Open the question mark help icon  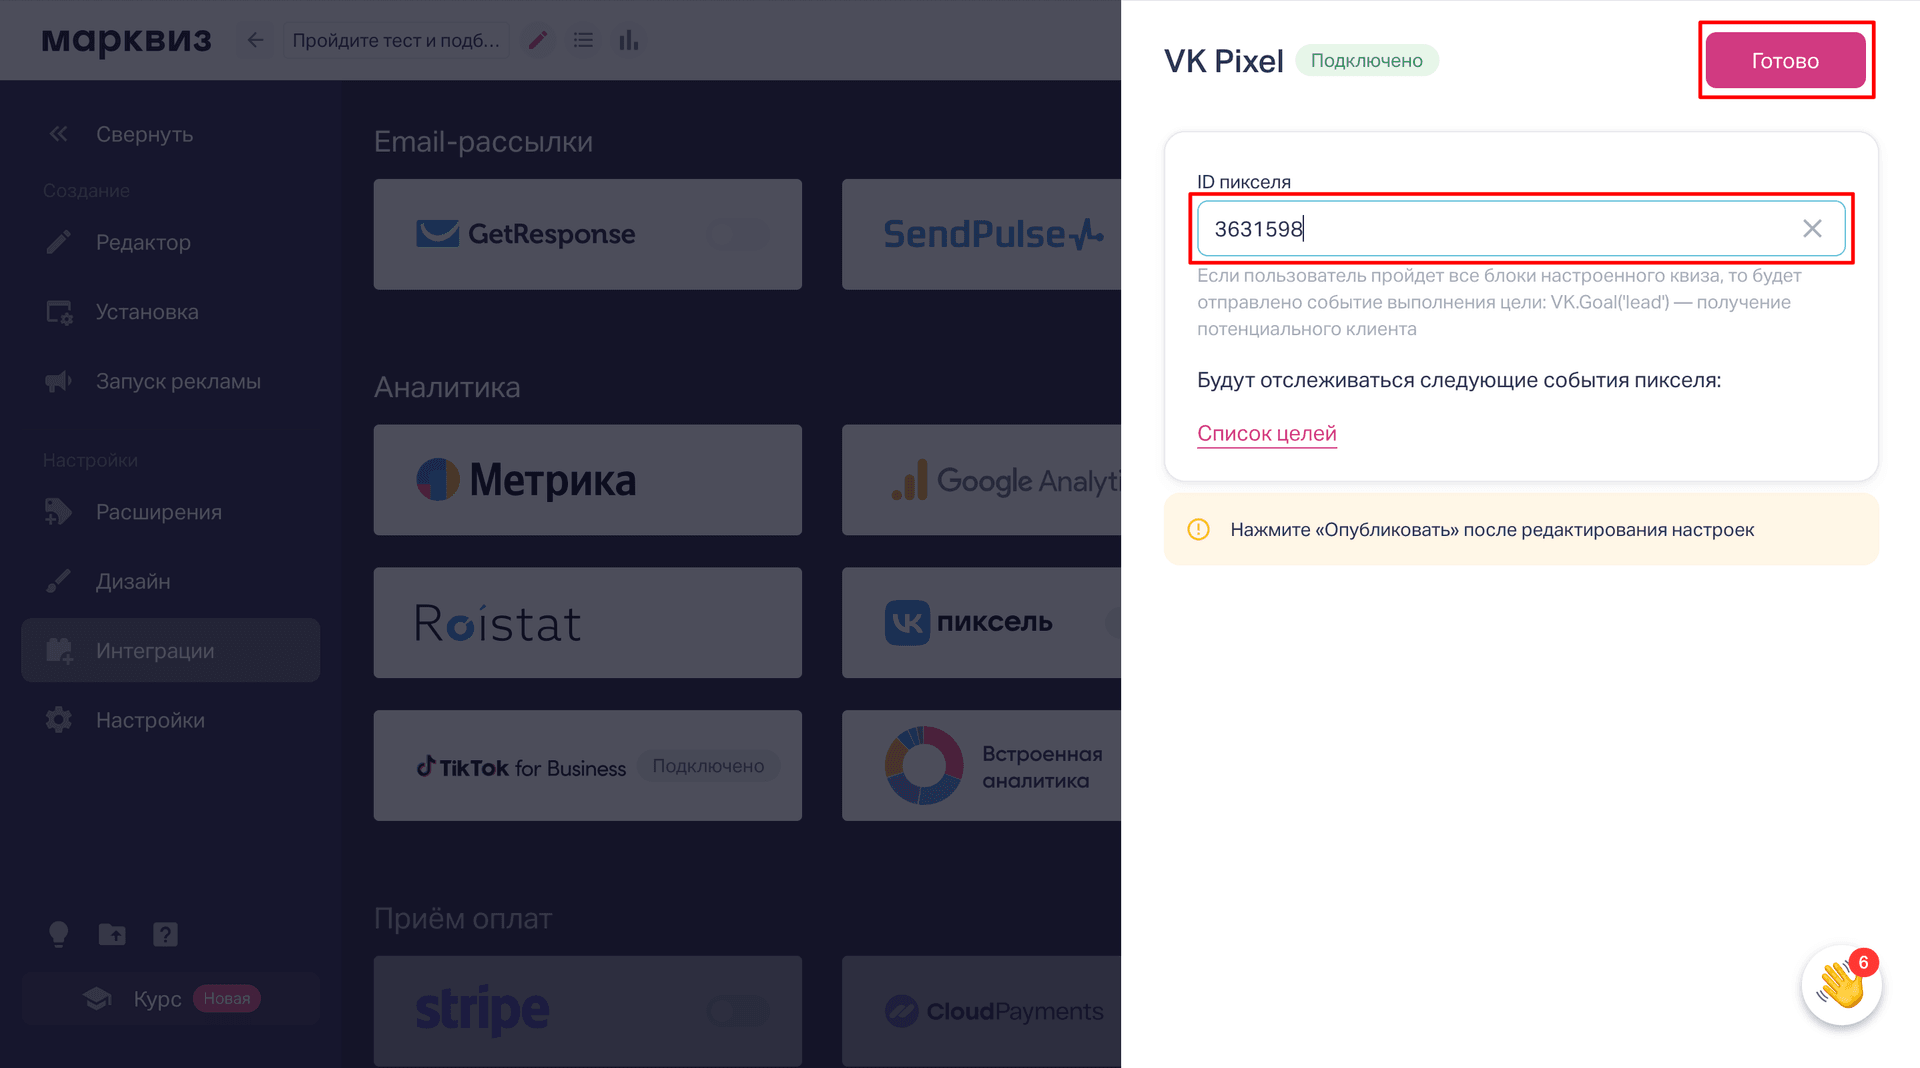165,934
